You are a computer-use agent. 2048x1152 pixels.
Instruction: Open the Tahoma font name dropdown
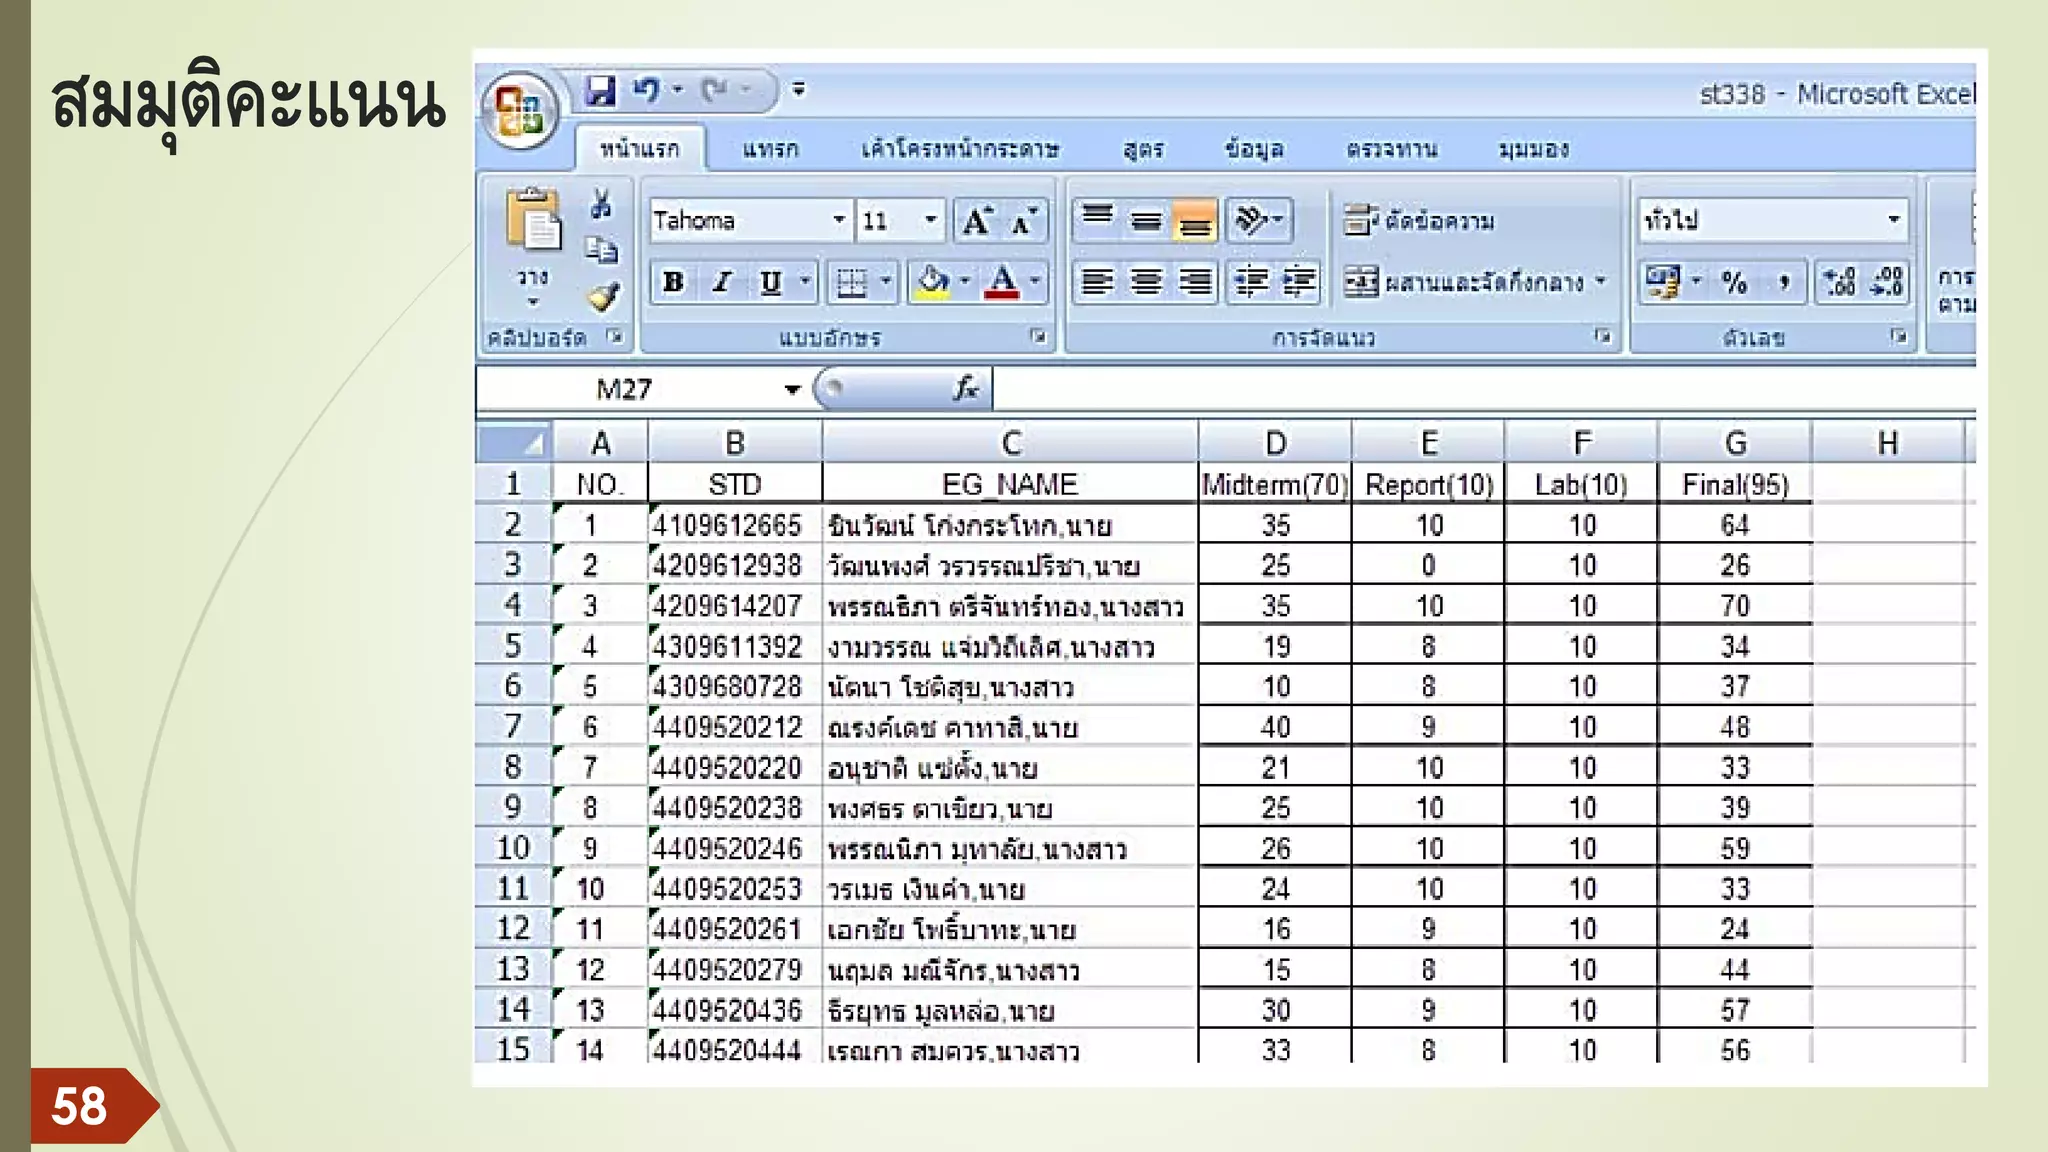839,220
